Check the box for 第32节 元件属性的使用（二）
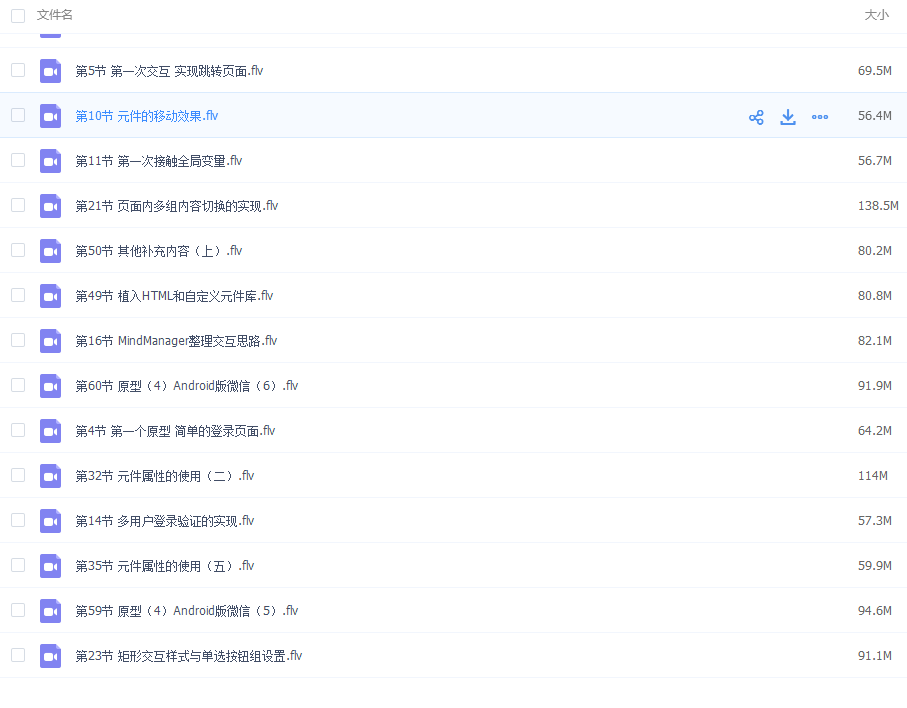 coord(18,475)
